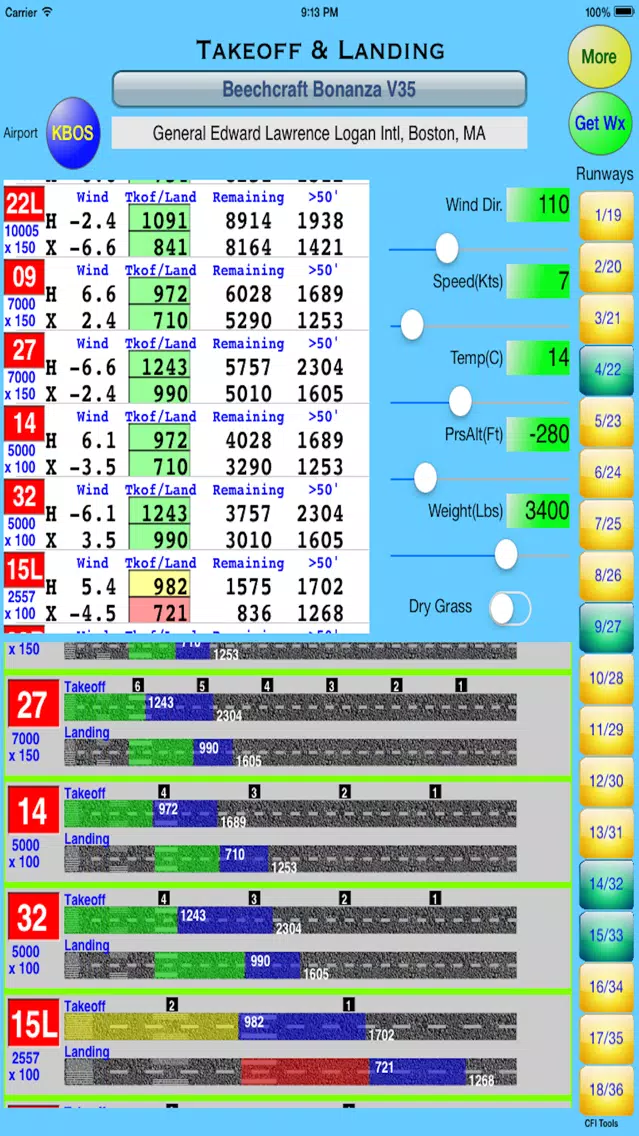639x1136 pixels.
Task: Open Beechcraft Bonanza V35 aircraft selector
Action: [x=319, y=90]
